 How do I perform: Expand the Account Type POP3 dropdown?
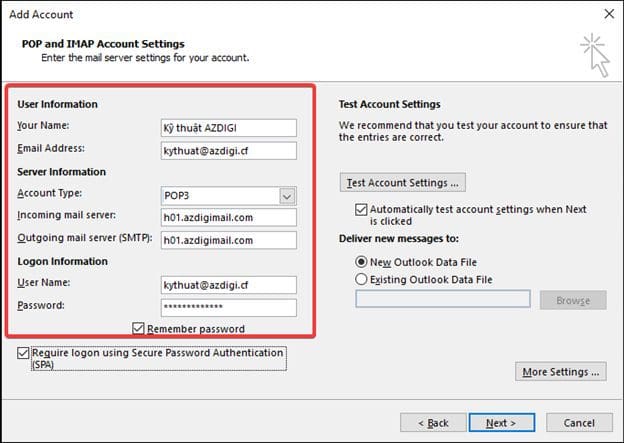tap(287, 196)
